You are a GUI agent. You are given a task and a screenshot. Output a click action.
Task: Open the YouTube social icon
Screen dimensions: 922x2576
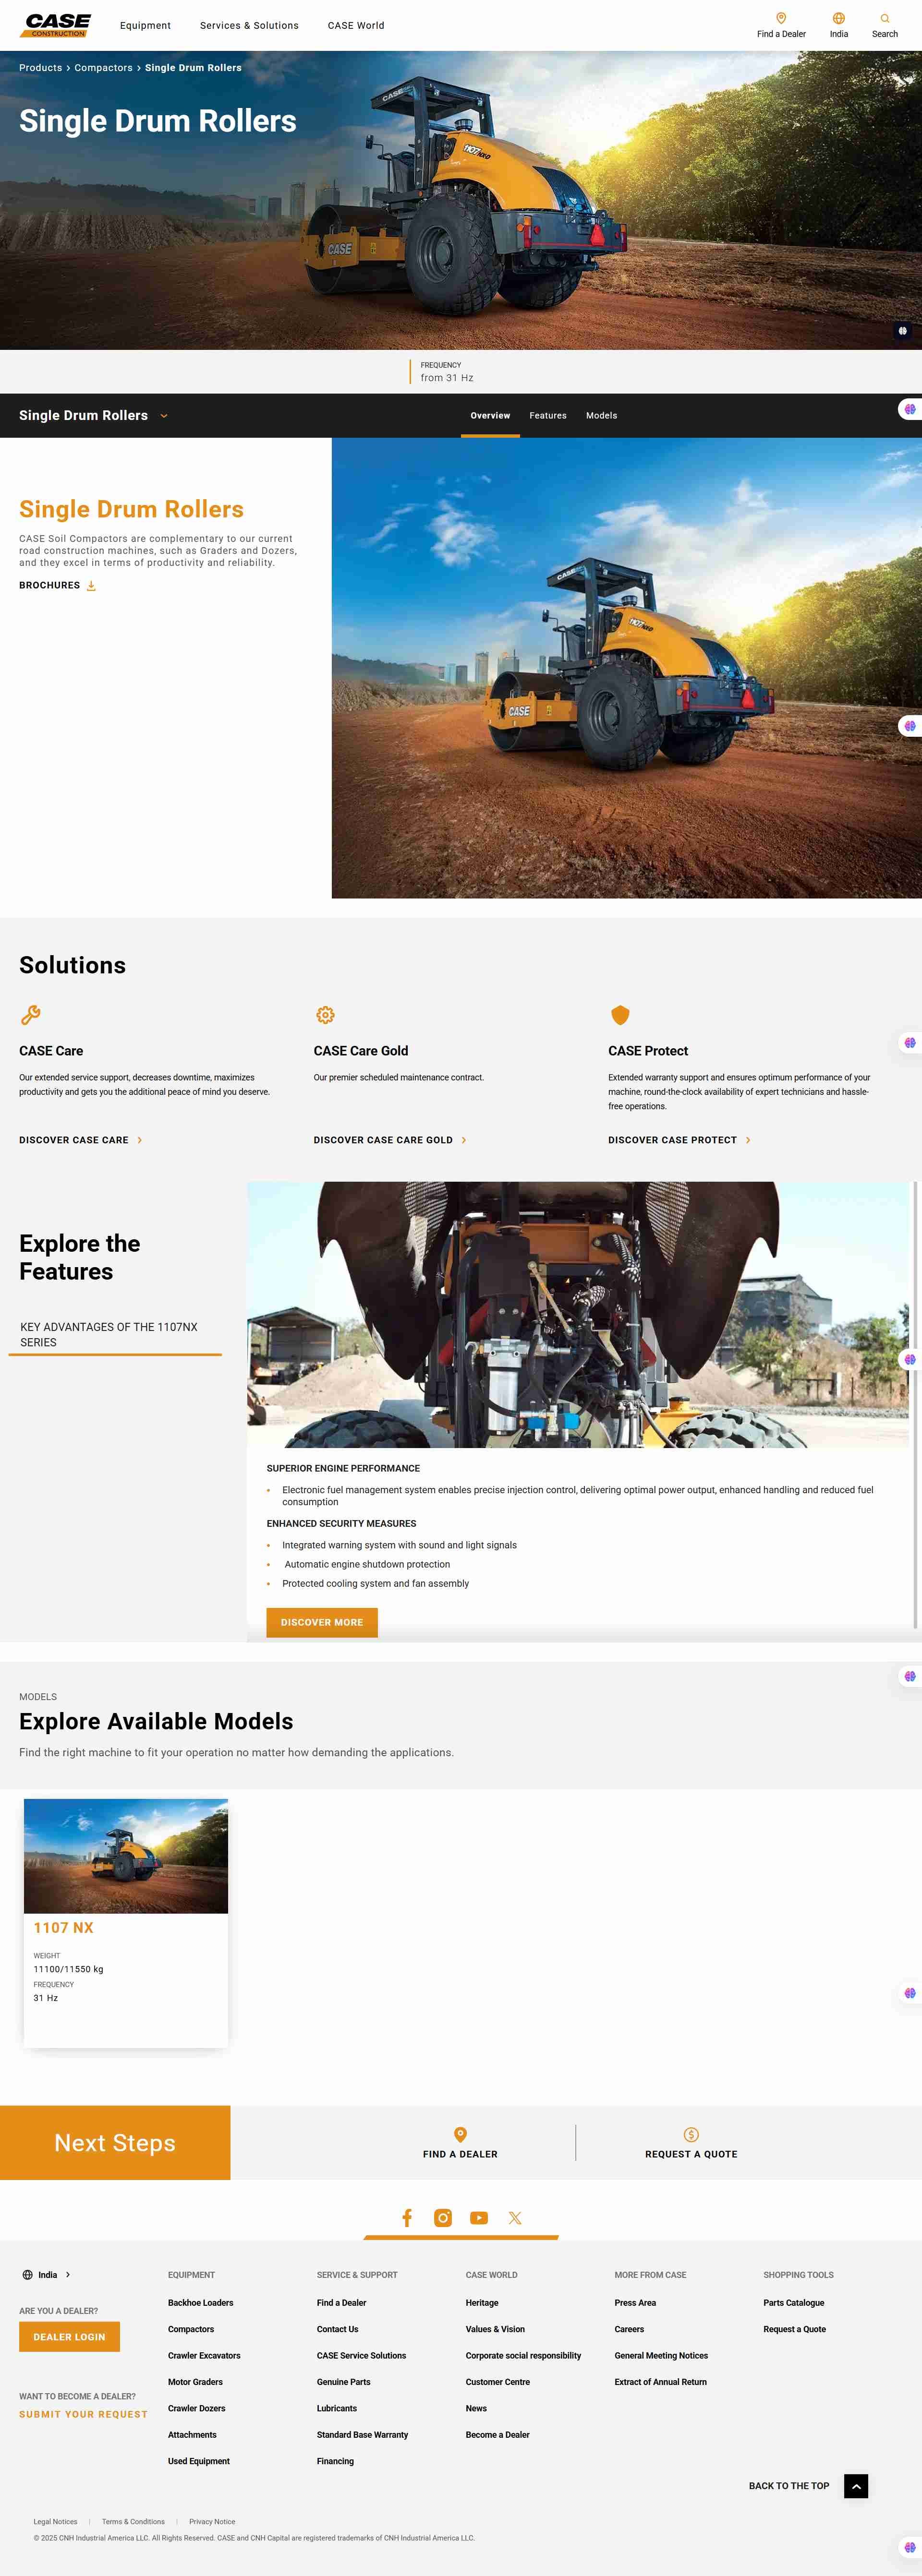[x=479, y=2217]
